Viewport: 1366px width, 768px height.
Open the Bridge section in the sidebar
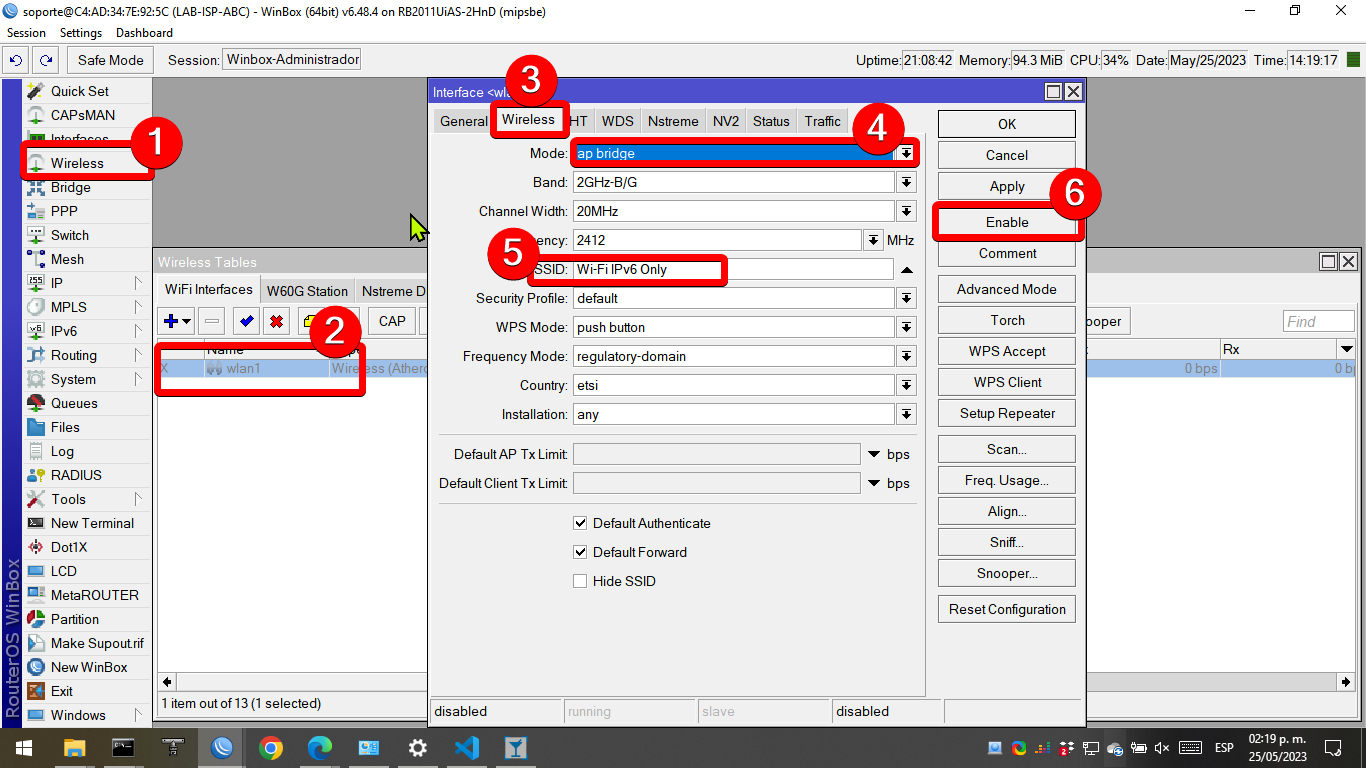click(x=68, y=186)
